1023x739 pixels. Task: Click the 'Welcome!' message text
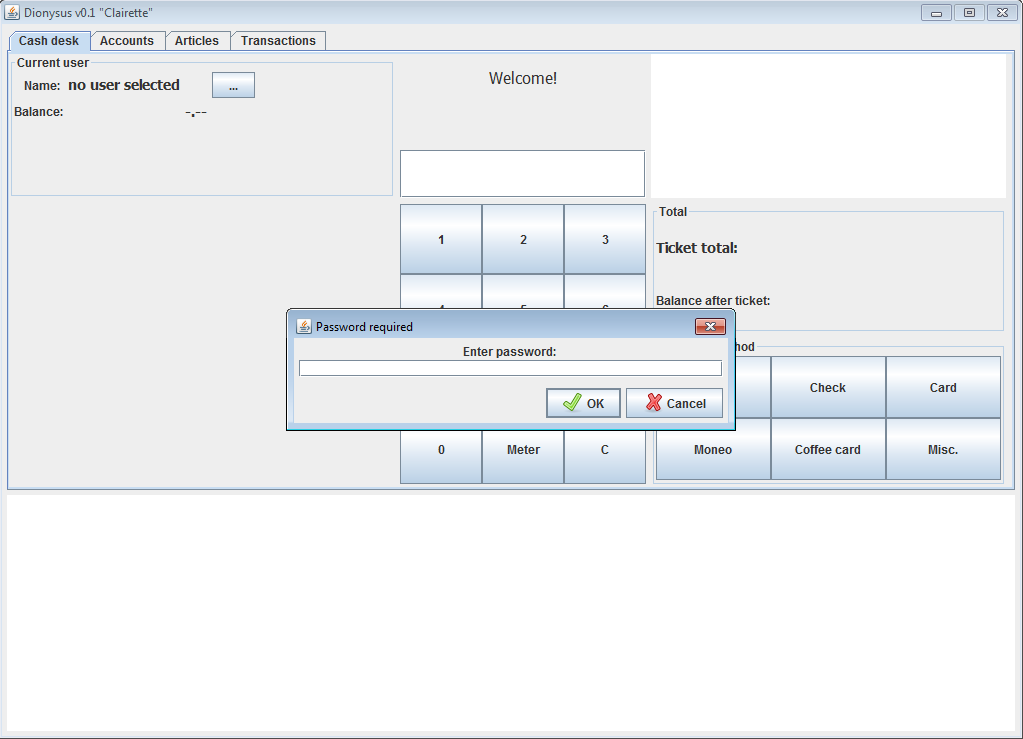point(523,78)
